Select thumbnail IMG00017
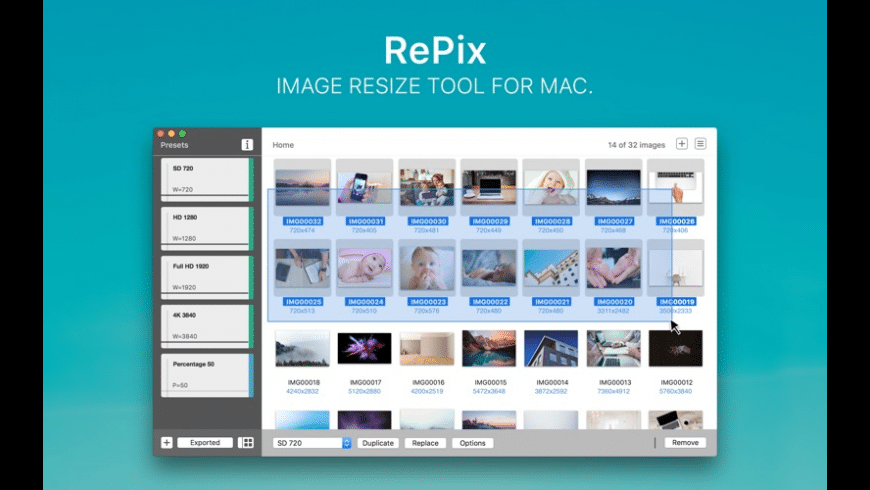The image size is (870, 490). [x=365, y=348]
